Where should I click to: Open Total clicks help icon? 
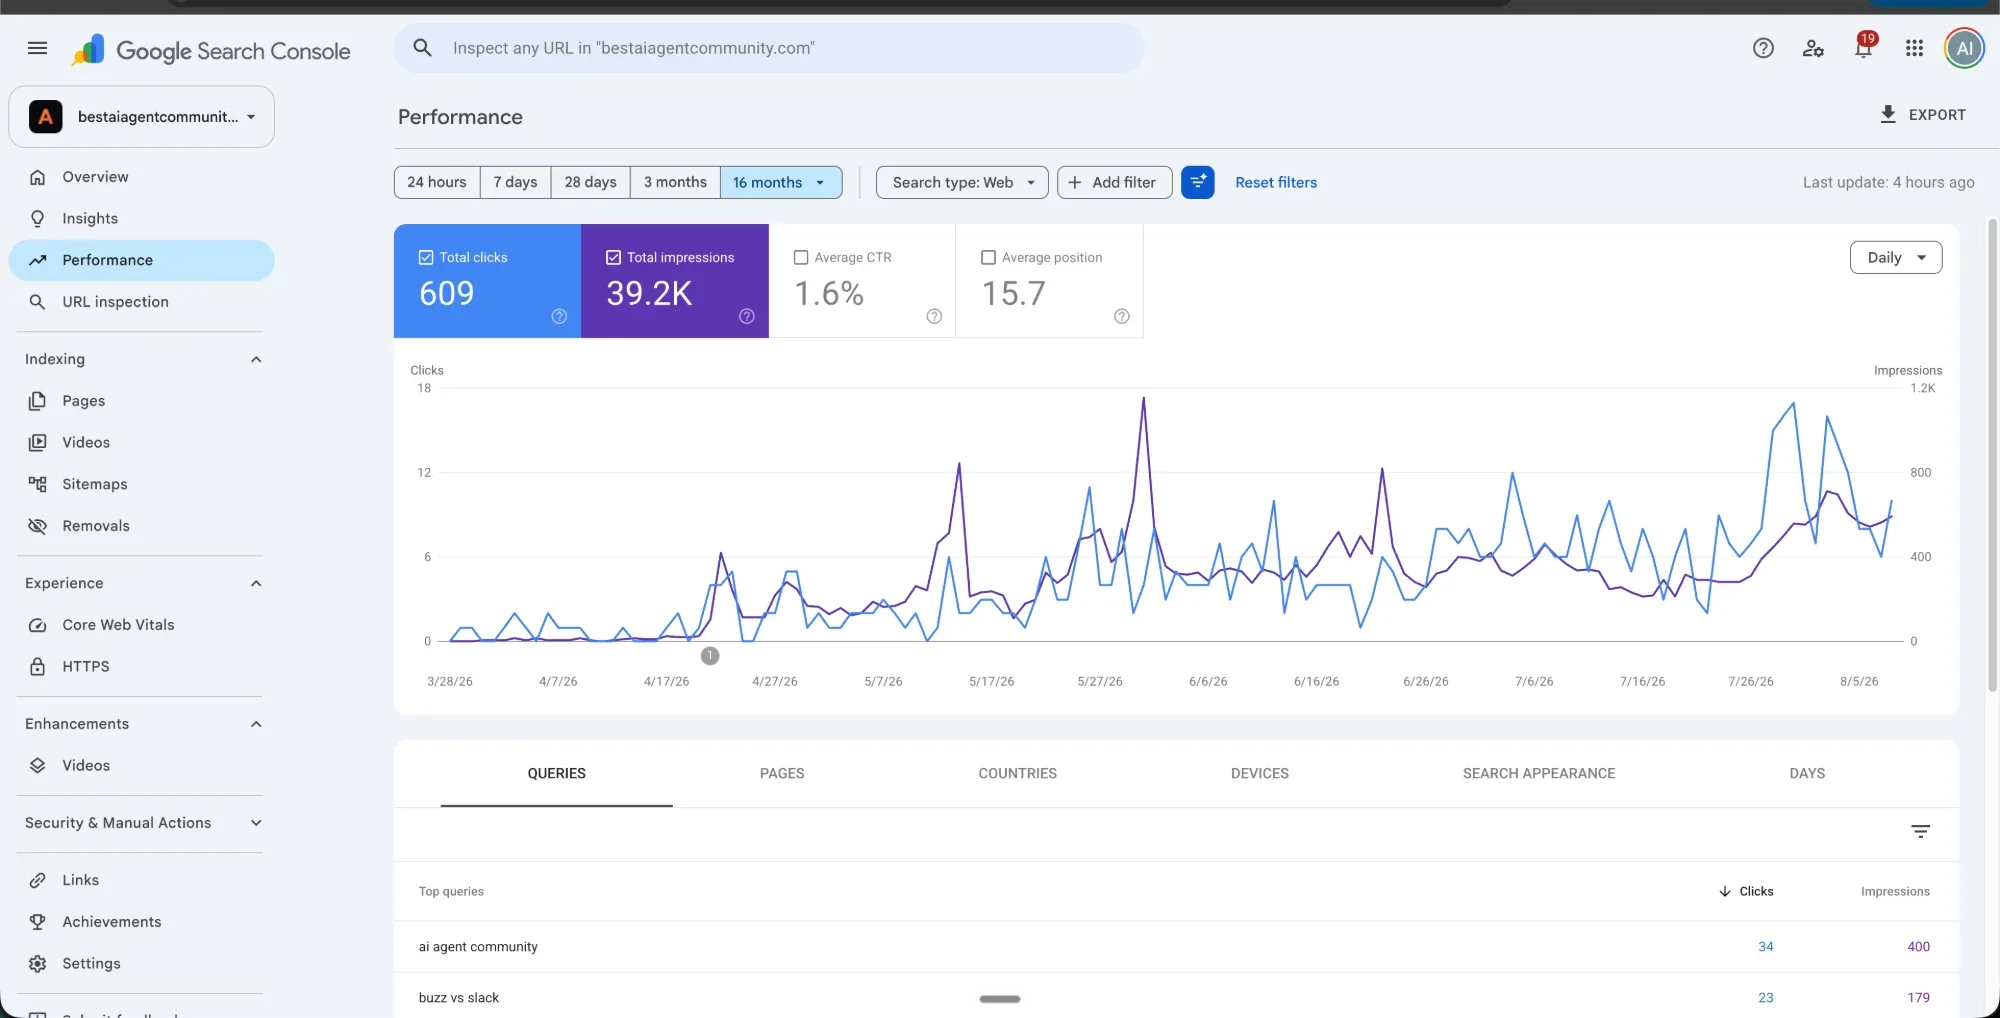(x=559, y=316)
